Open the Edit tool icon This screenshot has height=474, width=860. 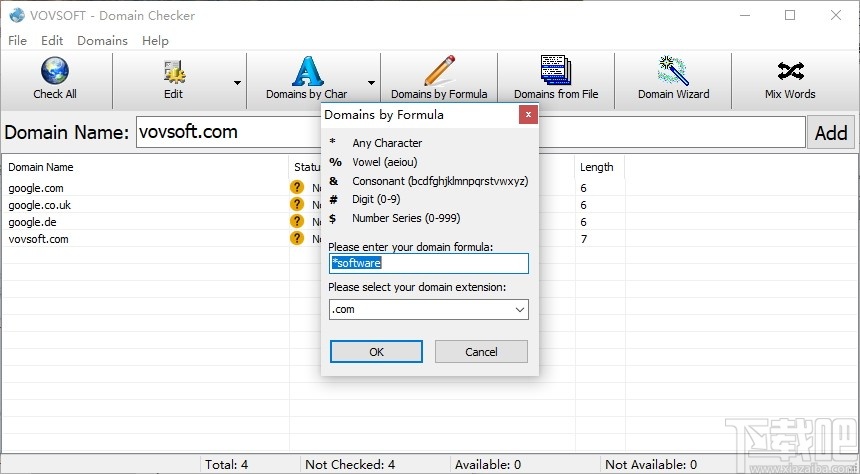174,72
